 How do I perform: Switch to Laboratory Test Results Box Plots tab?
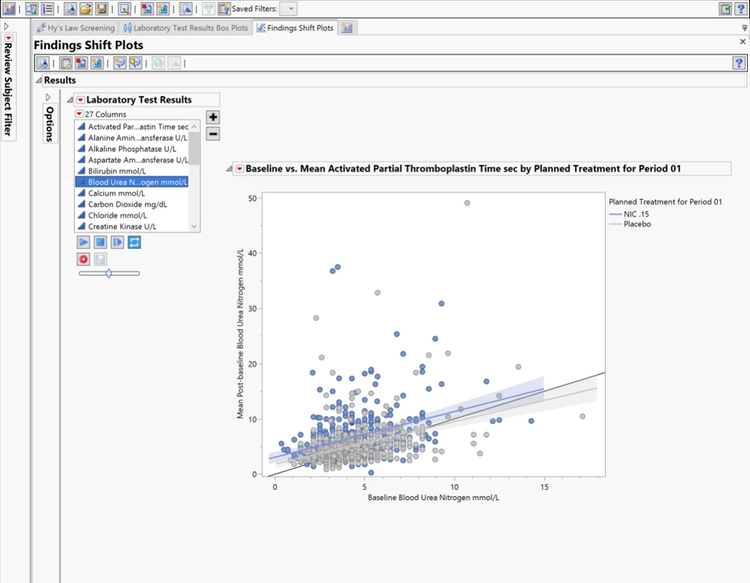pos(187,27)
